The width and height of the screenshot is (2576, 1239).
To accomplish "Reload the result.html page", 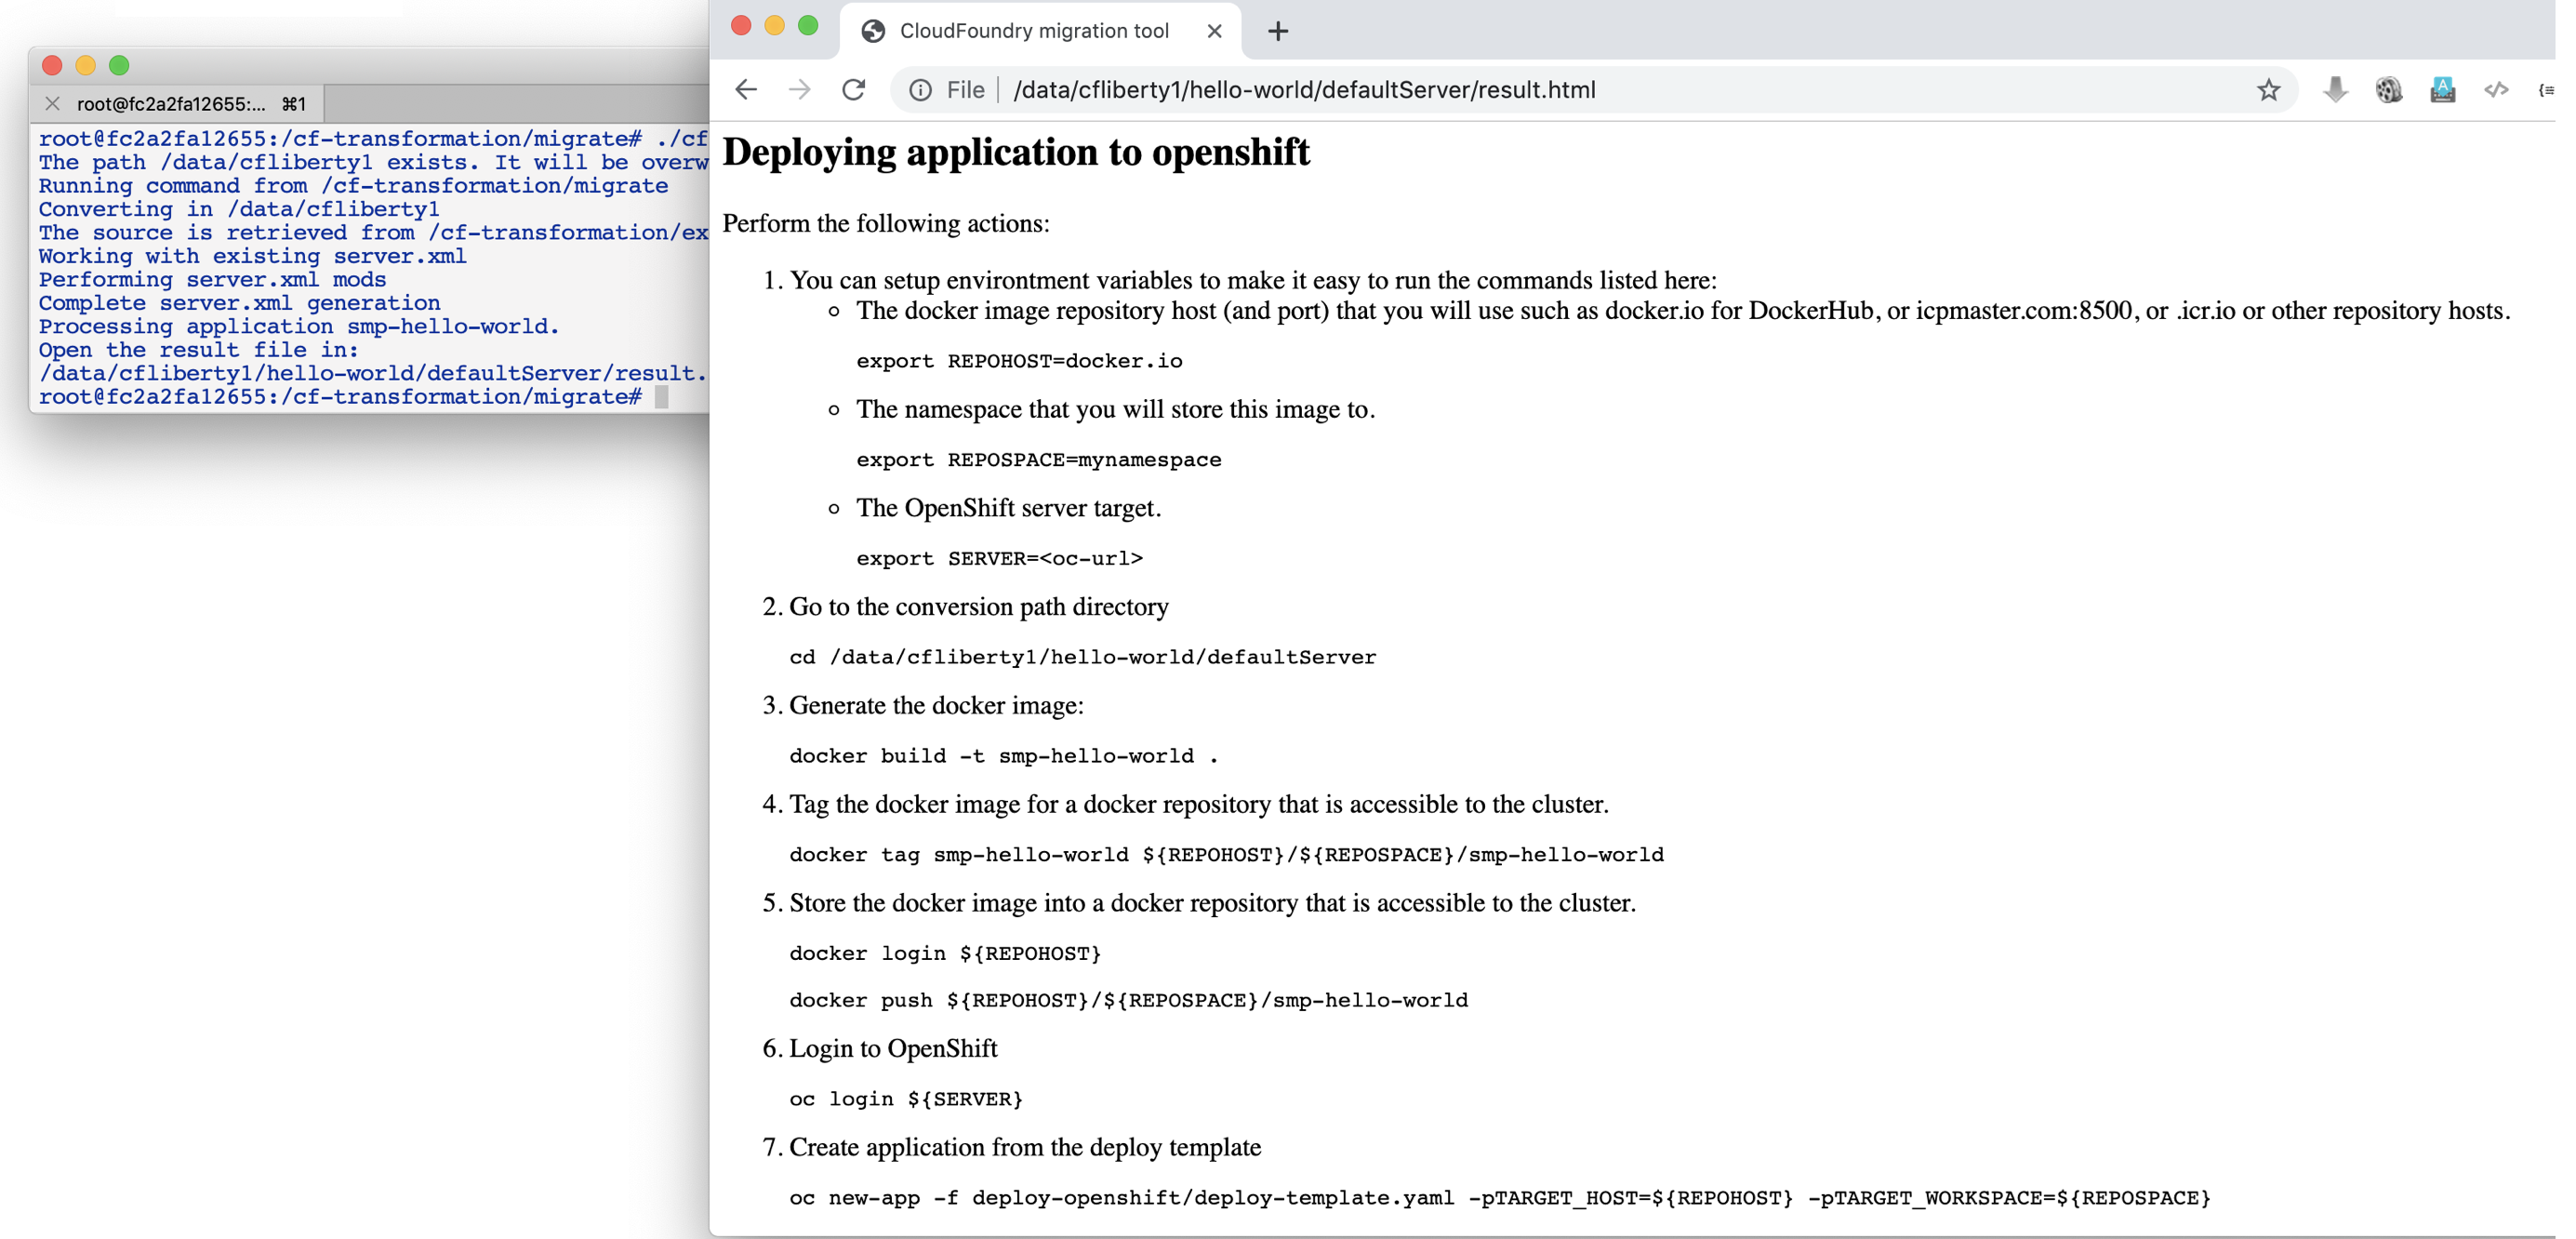I will (853, 90).
